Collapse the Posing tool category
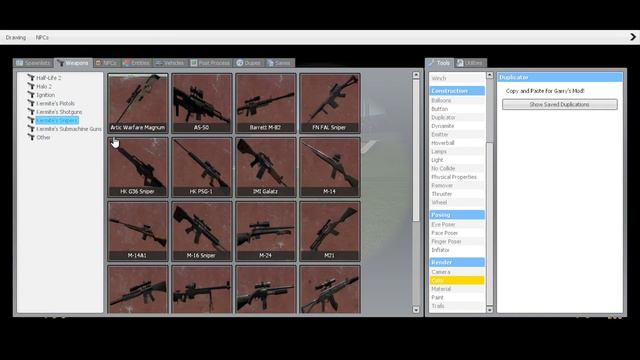Image resolution: width=640 pixels, height=360 pixels. pyautogui.click(x=457, y=215)
